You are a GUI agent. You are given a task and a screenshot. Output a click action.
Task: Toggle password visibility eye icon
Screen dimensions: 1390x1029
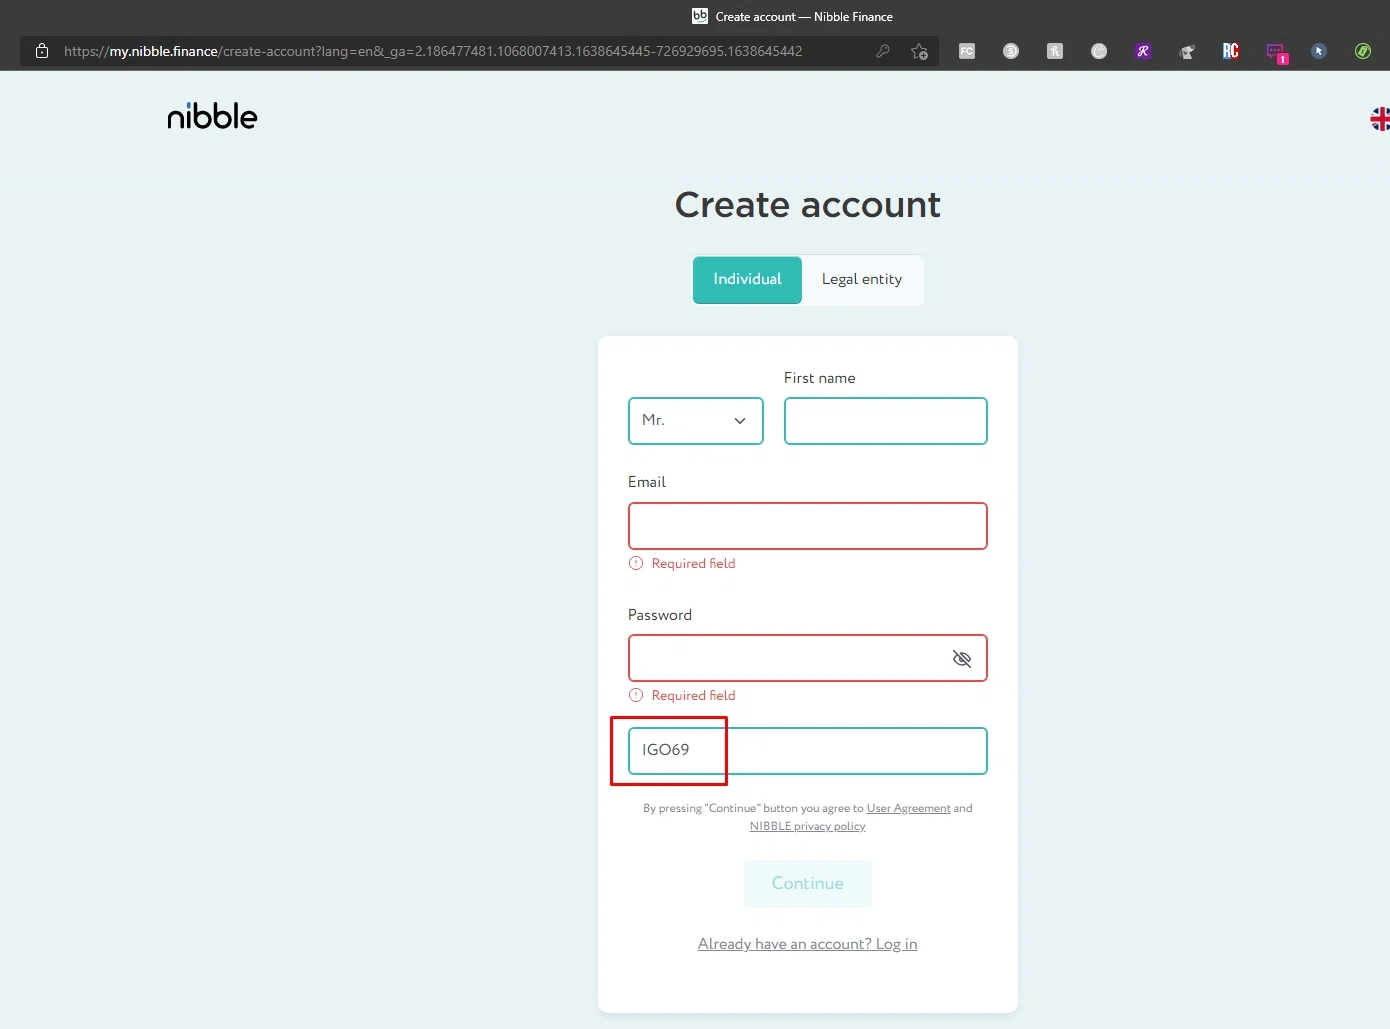pos(962,658)
